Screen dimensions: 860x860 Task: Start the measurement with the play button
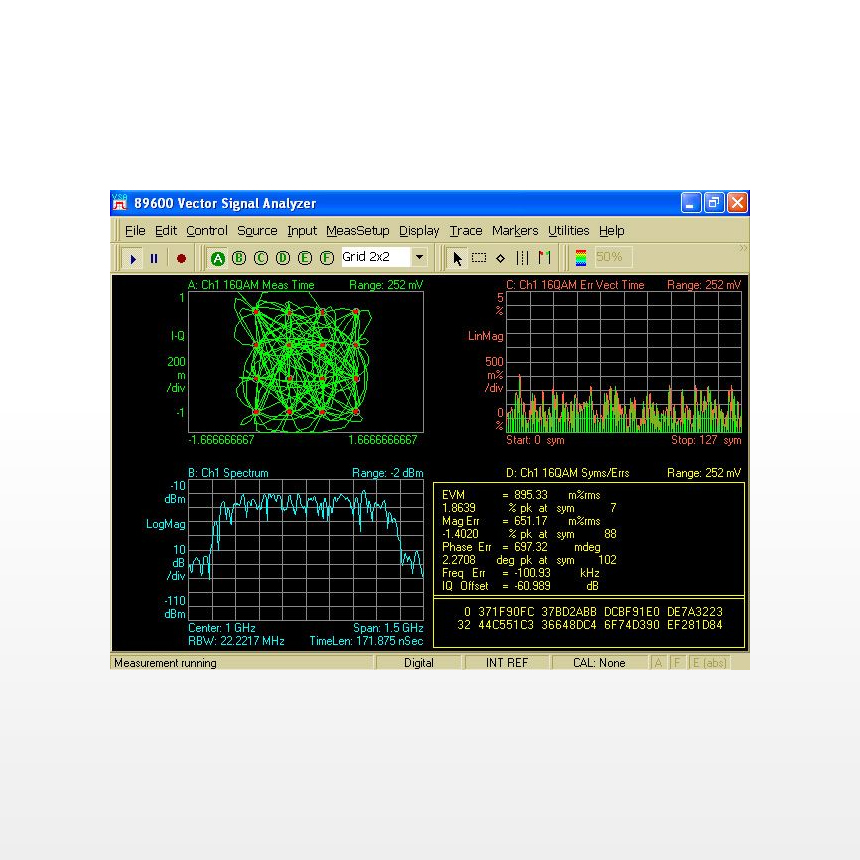tap(133, 258)
